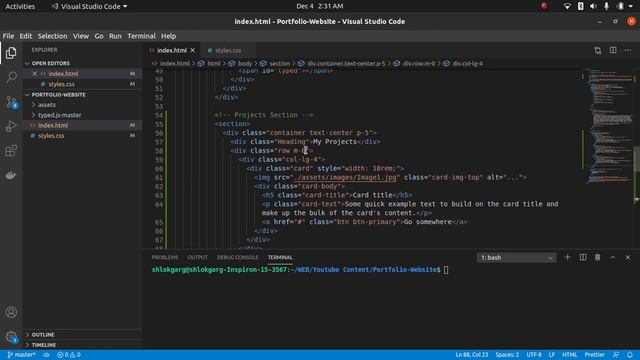
Task: Change line ending via LF item
Action: [x=551, y=355]
